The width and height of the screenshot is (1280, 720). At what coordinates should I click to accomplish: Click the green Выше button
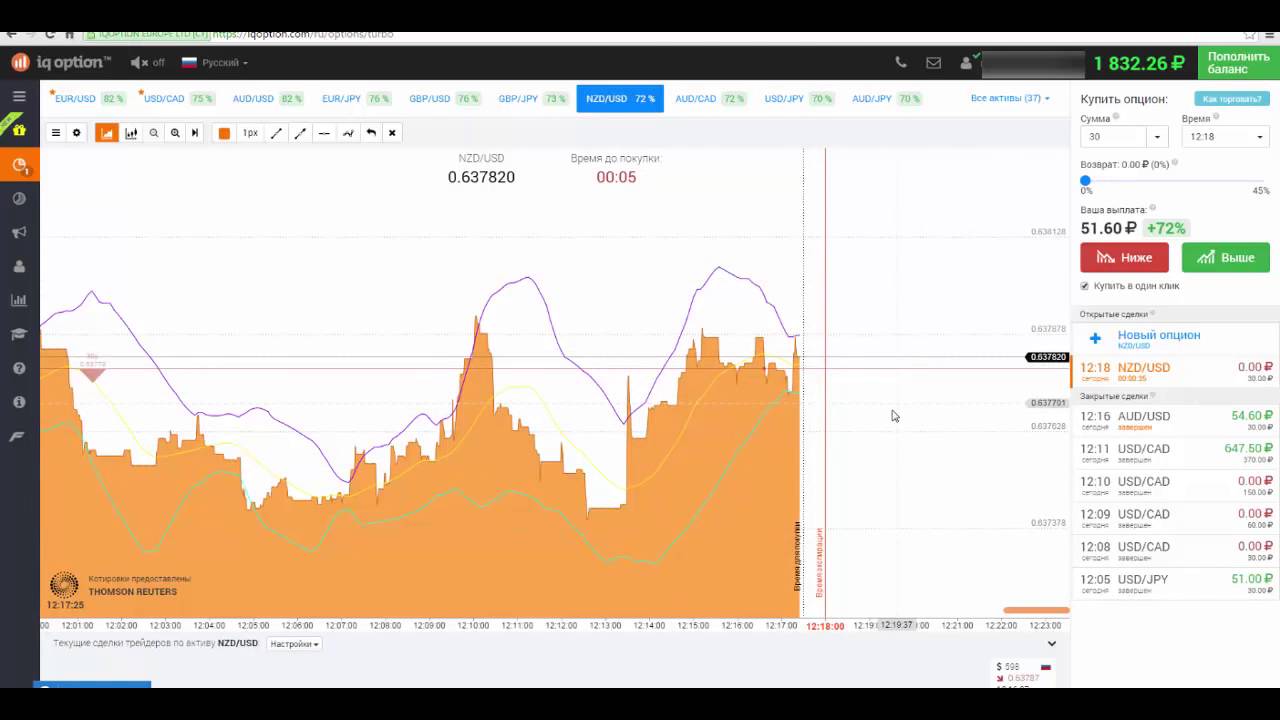coord(1225,257)
